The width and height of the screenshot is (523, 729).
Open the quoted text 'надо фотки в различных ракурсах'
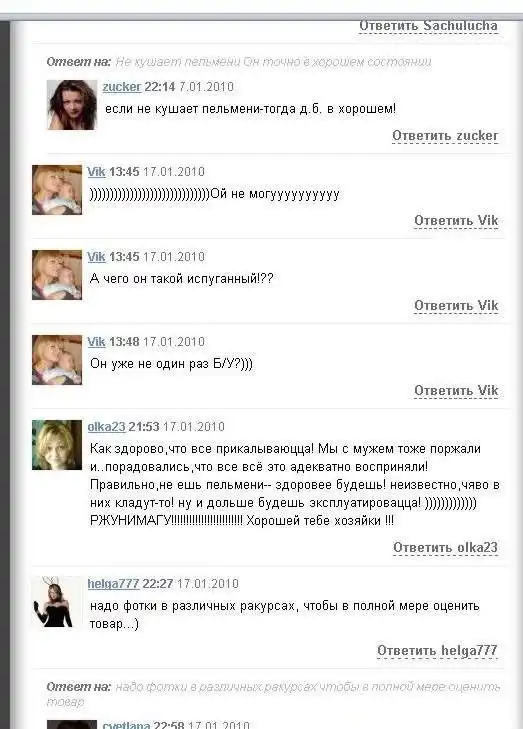click(273, 694)
